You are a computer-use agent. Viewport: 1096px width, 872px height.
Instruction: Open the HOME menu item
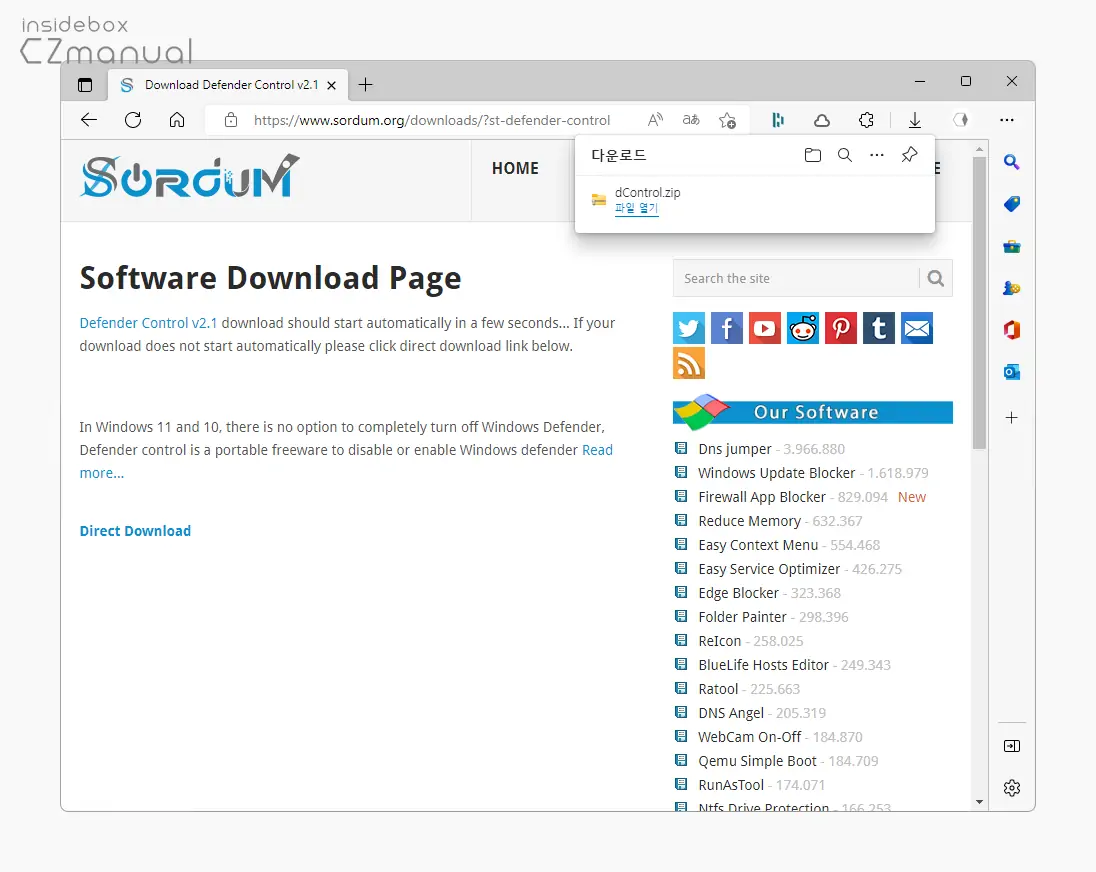515,168
